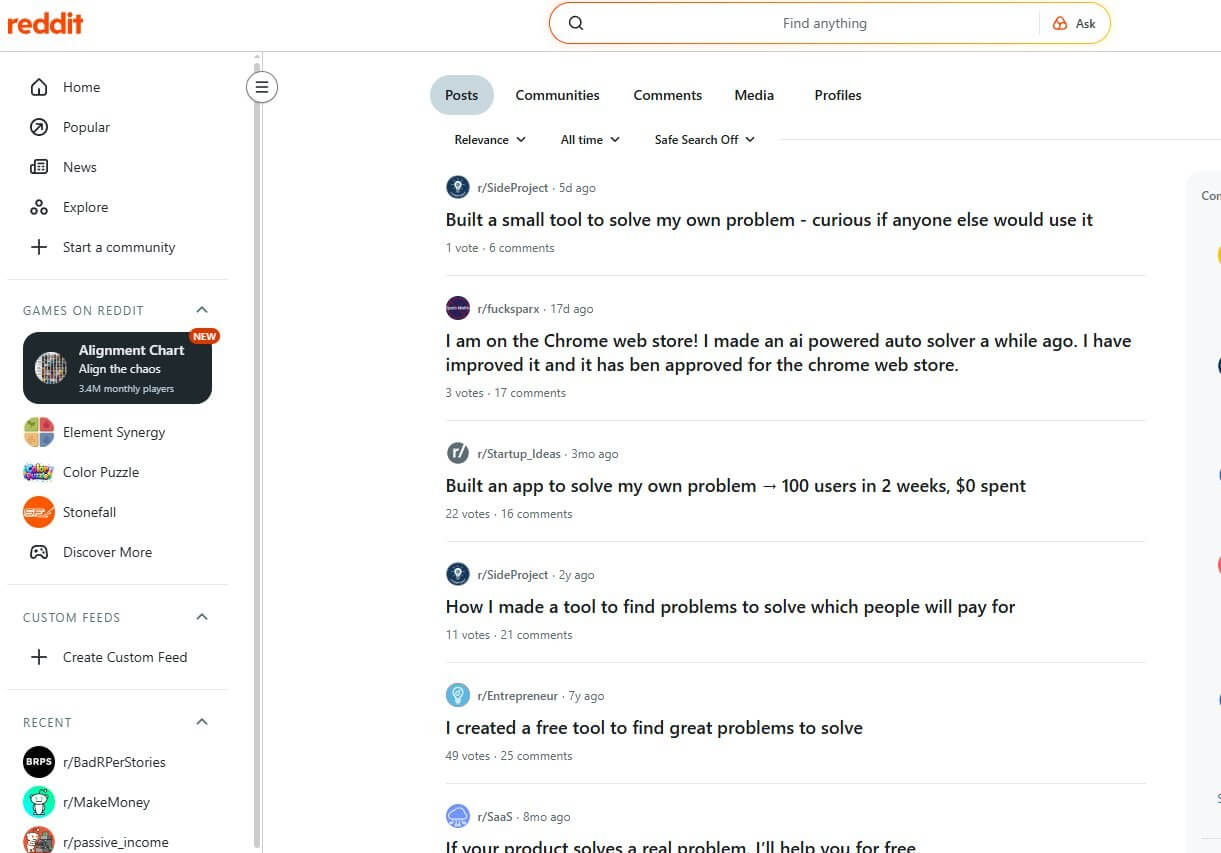Select the Posts tab
The width and height of the screenshot is (1221, 853).
(462, 95)
